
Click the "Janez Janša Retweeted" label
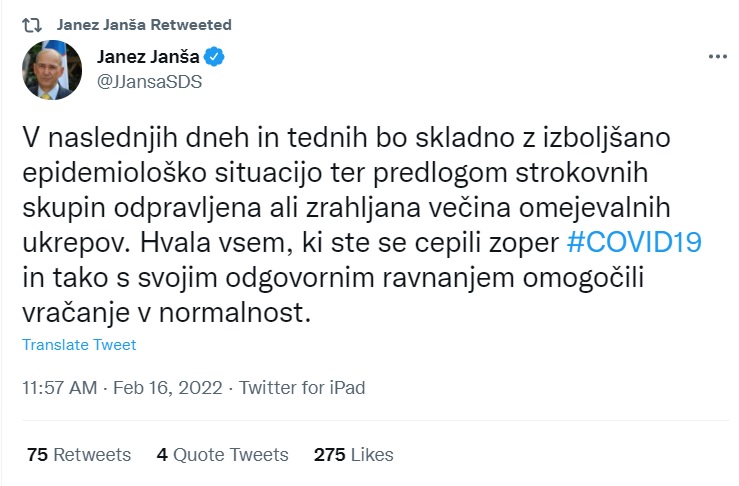144,23
